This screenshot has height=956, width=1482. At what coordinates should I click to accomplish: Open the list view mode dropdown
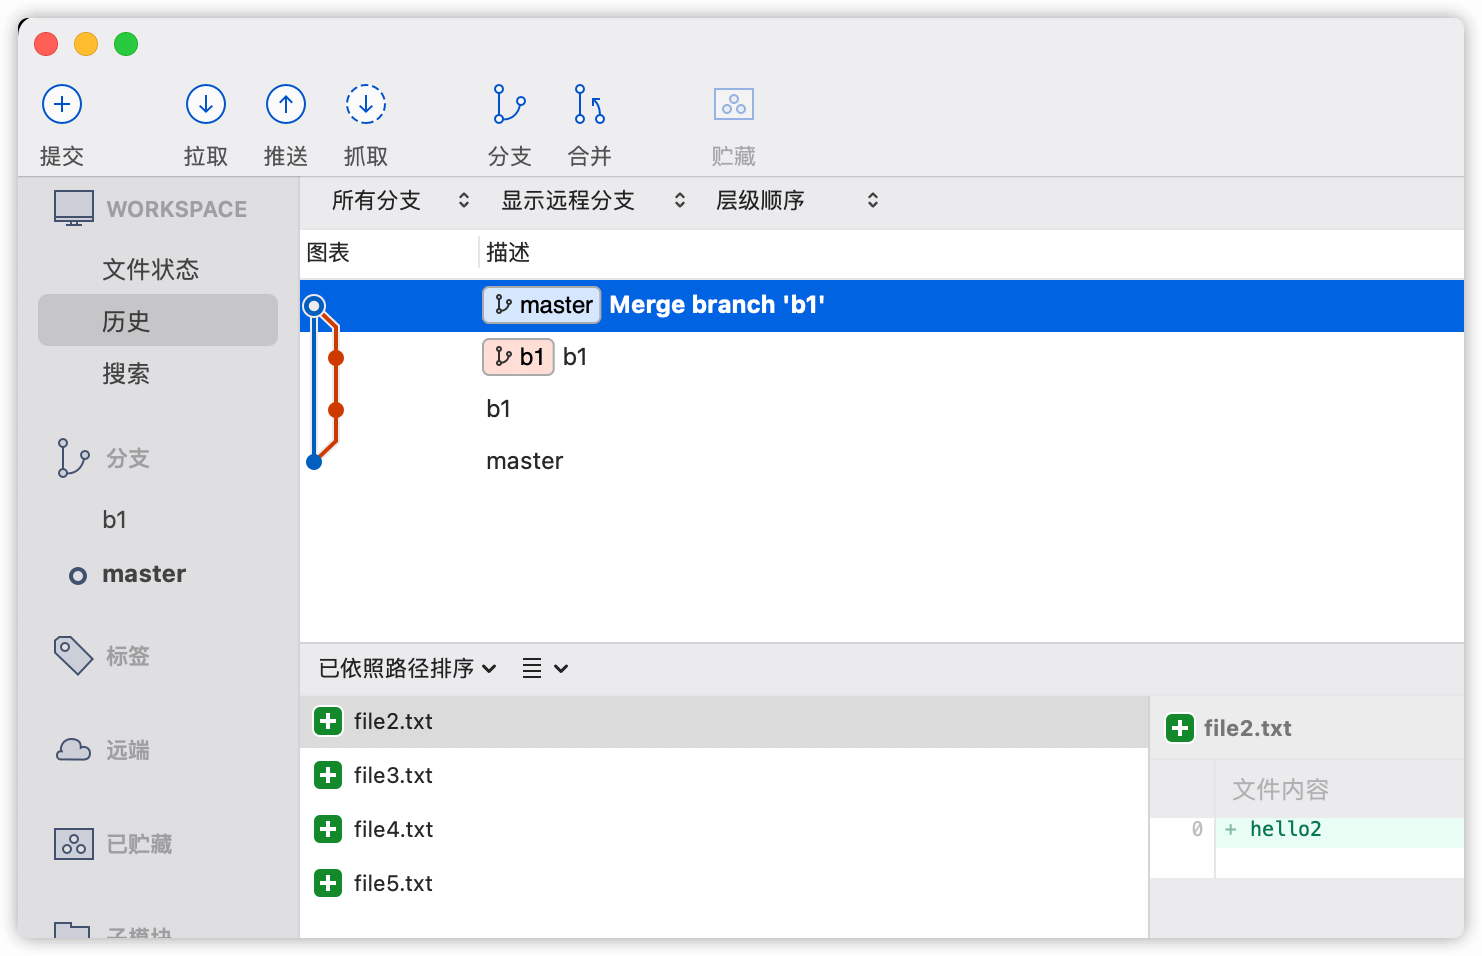click(545, 668)
